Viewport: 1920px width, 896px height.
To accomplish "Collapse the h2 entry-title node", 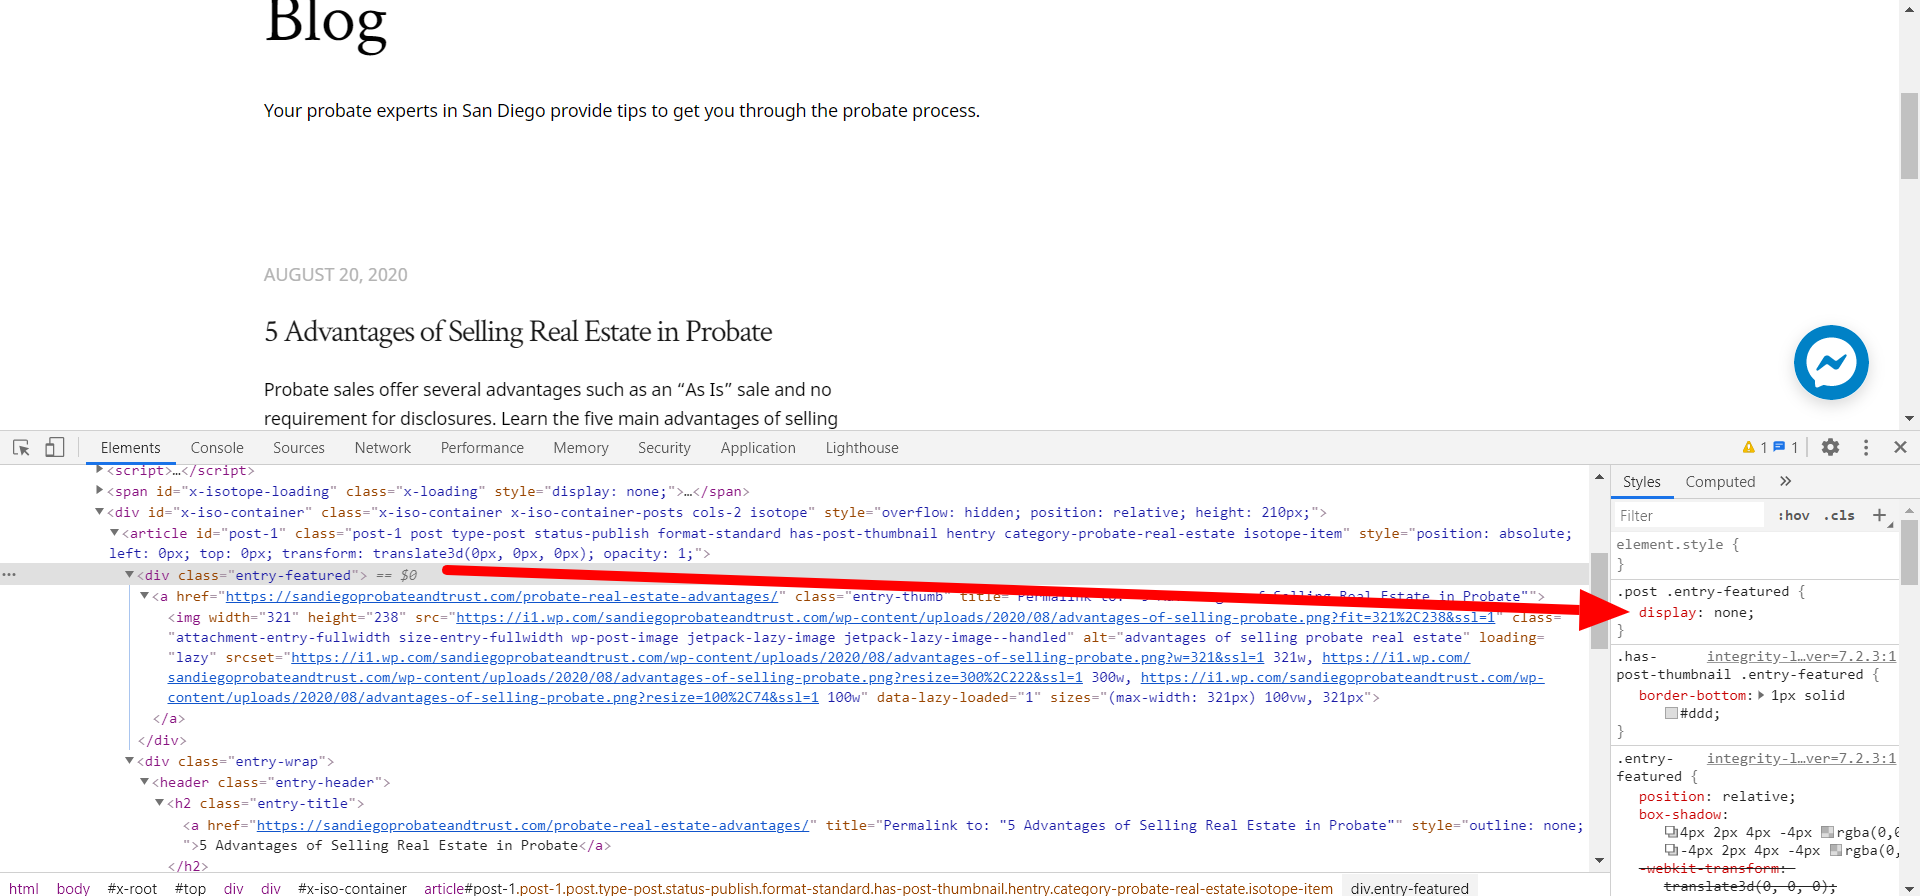I will tap(160, 802).
